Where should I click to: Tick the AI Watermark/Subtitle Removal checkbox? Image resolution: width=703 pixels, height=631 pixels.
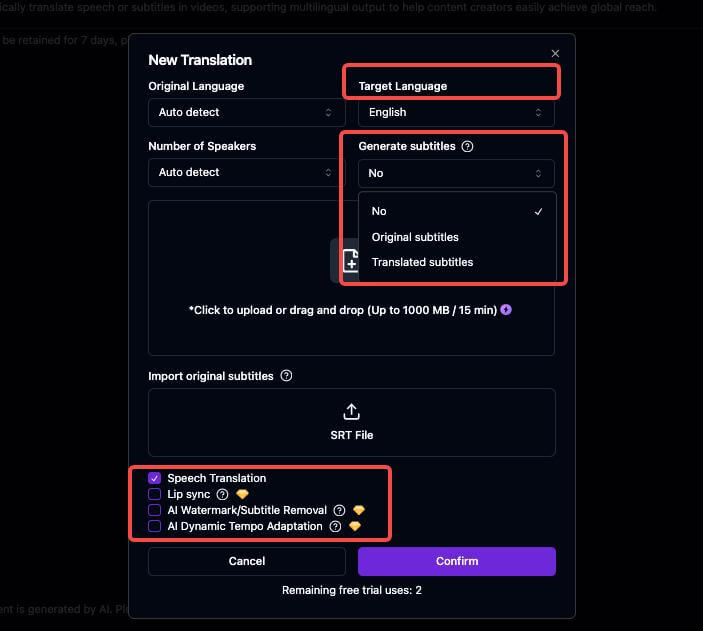click(155, 510)
